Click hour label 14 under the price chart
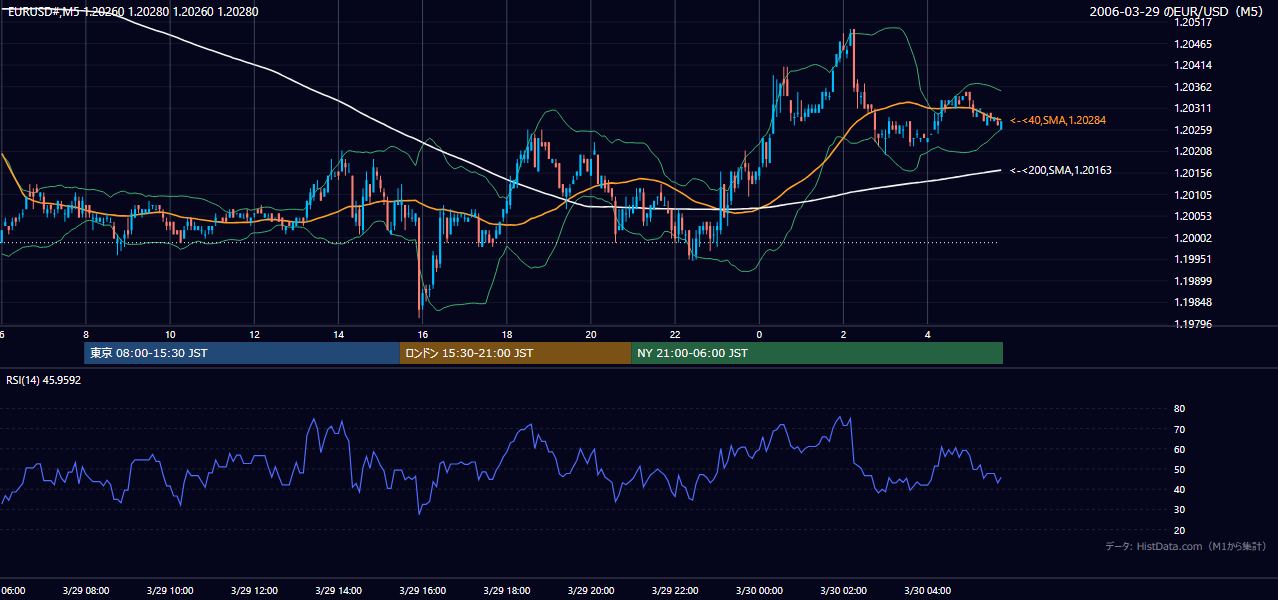The width and height of the screenshot is (1278, 600). point(338,334)
